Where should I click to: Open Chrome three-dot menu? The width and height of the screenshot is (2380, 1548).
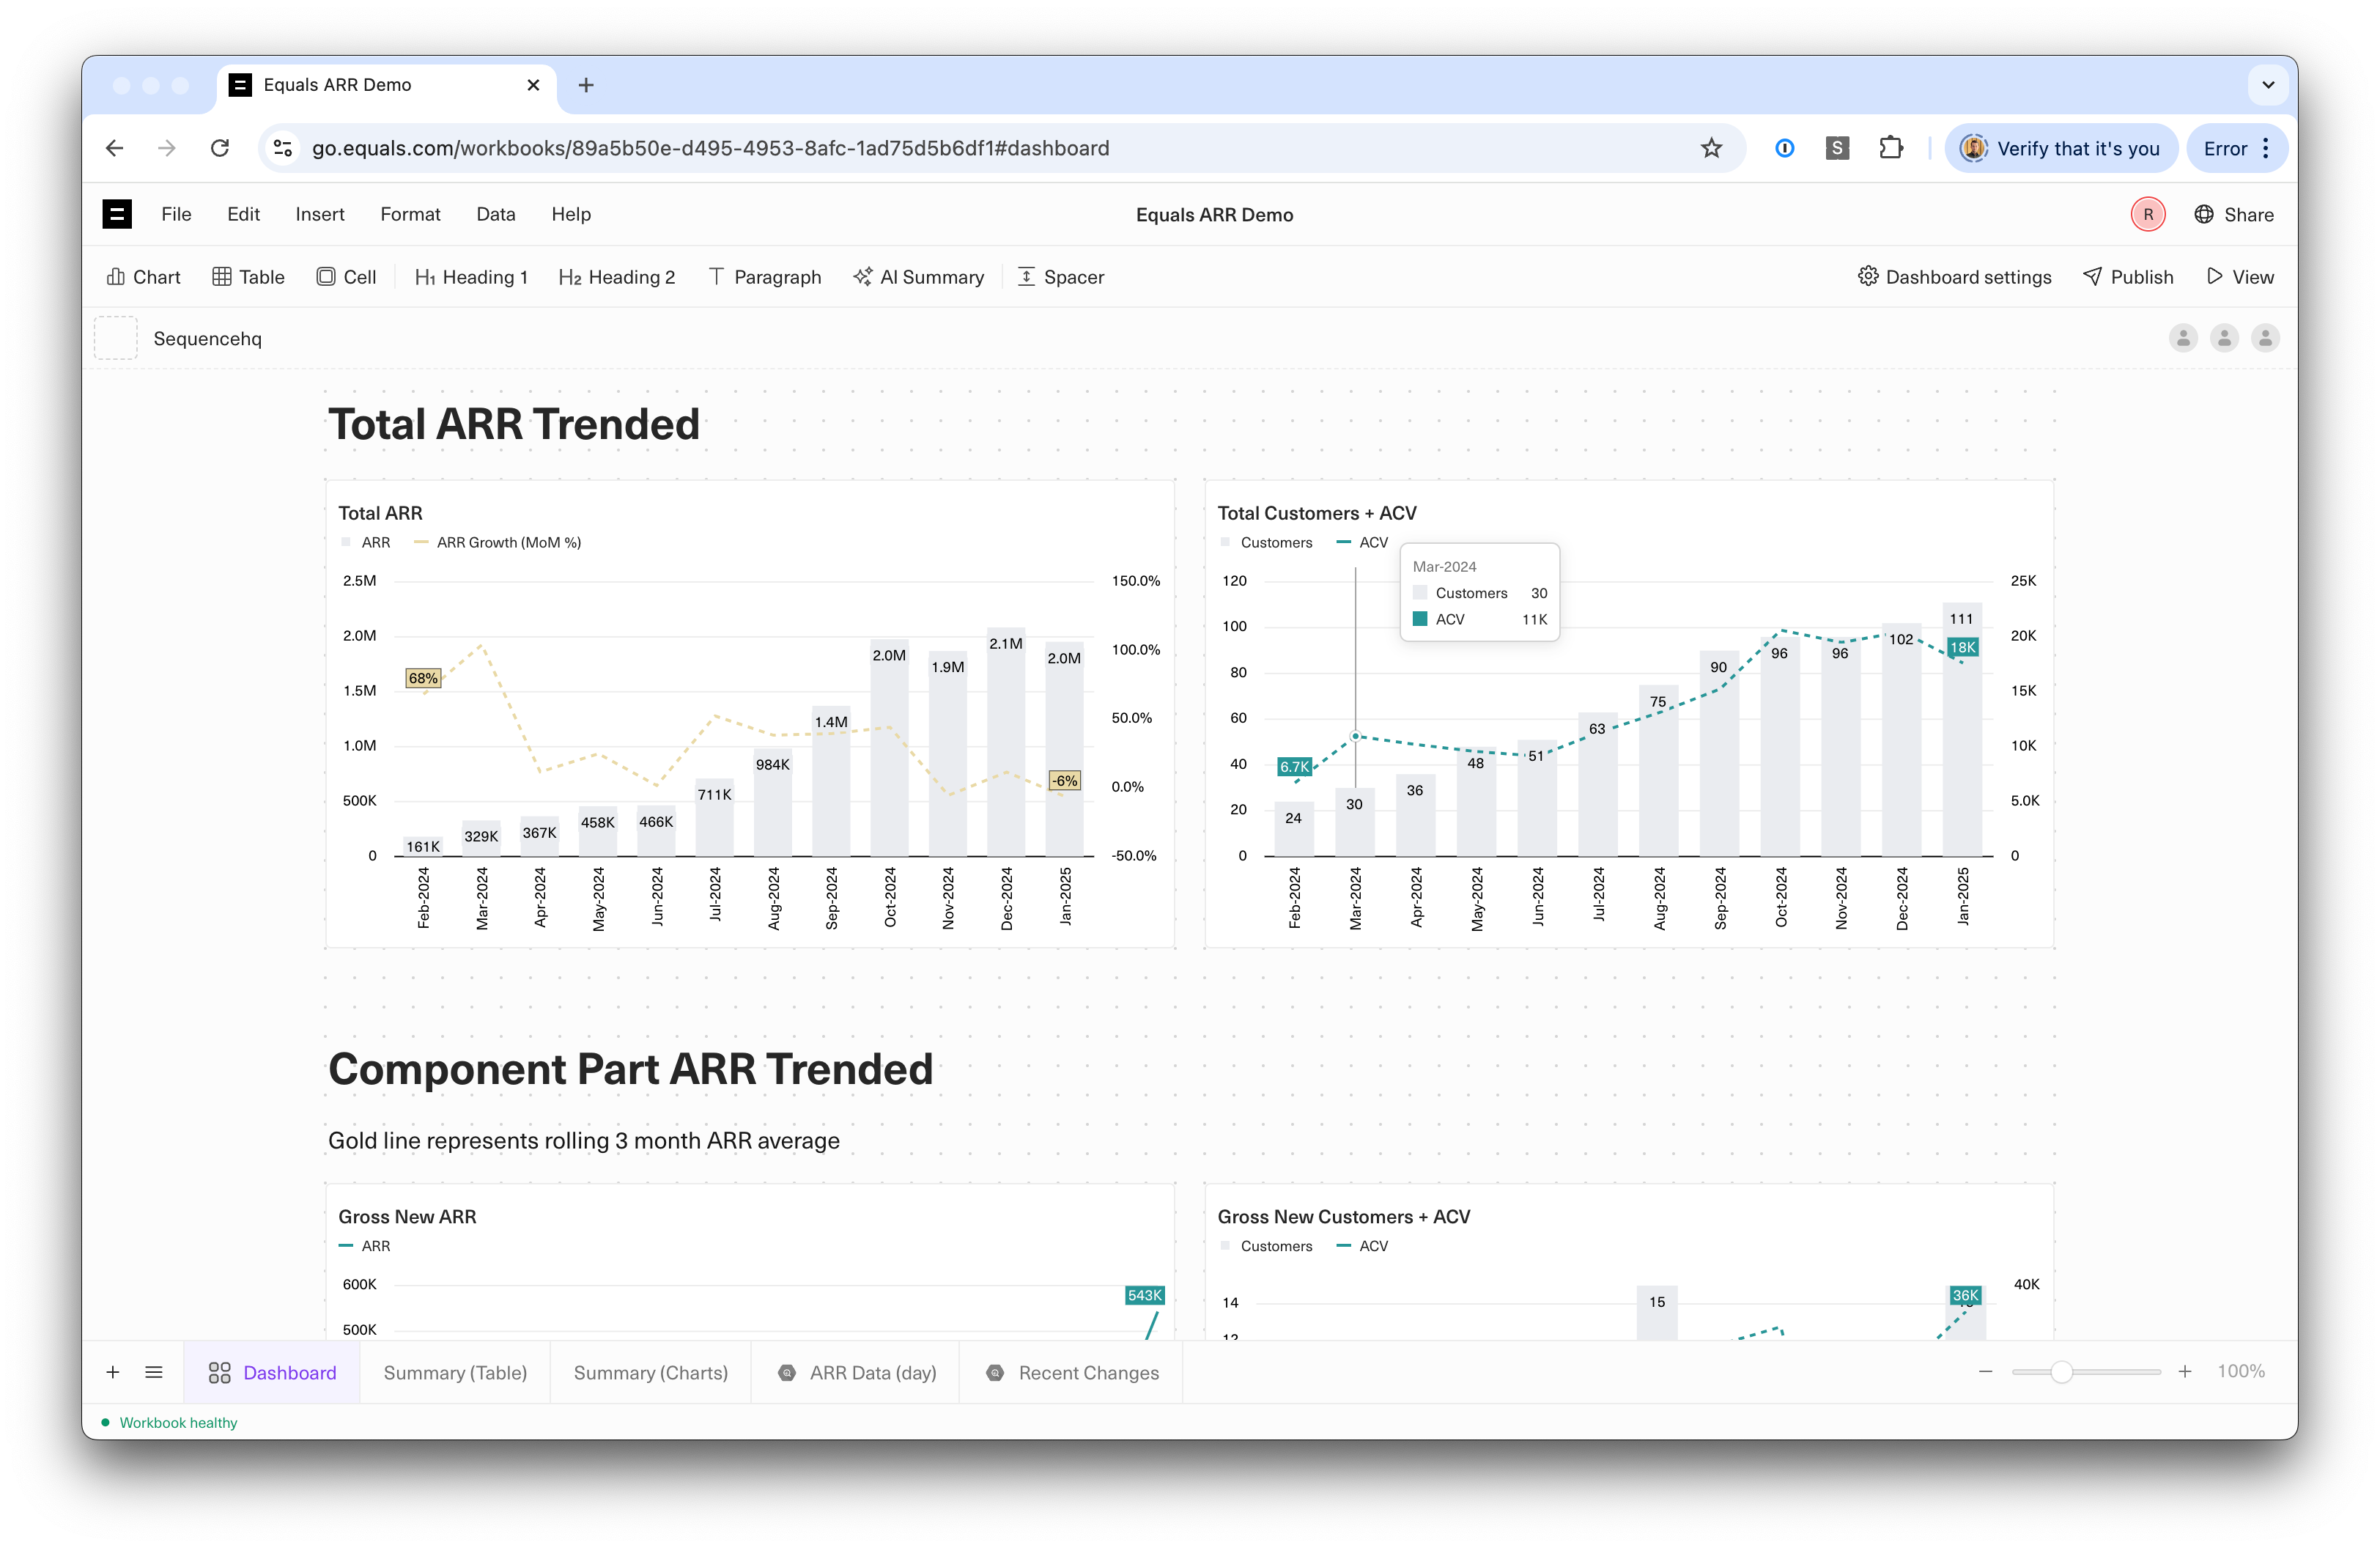[2266, 148]
